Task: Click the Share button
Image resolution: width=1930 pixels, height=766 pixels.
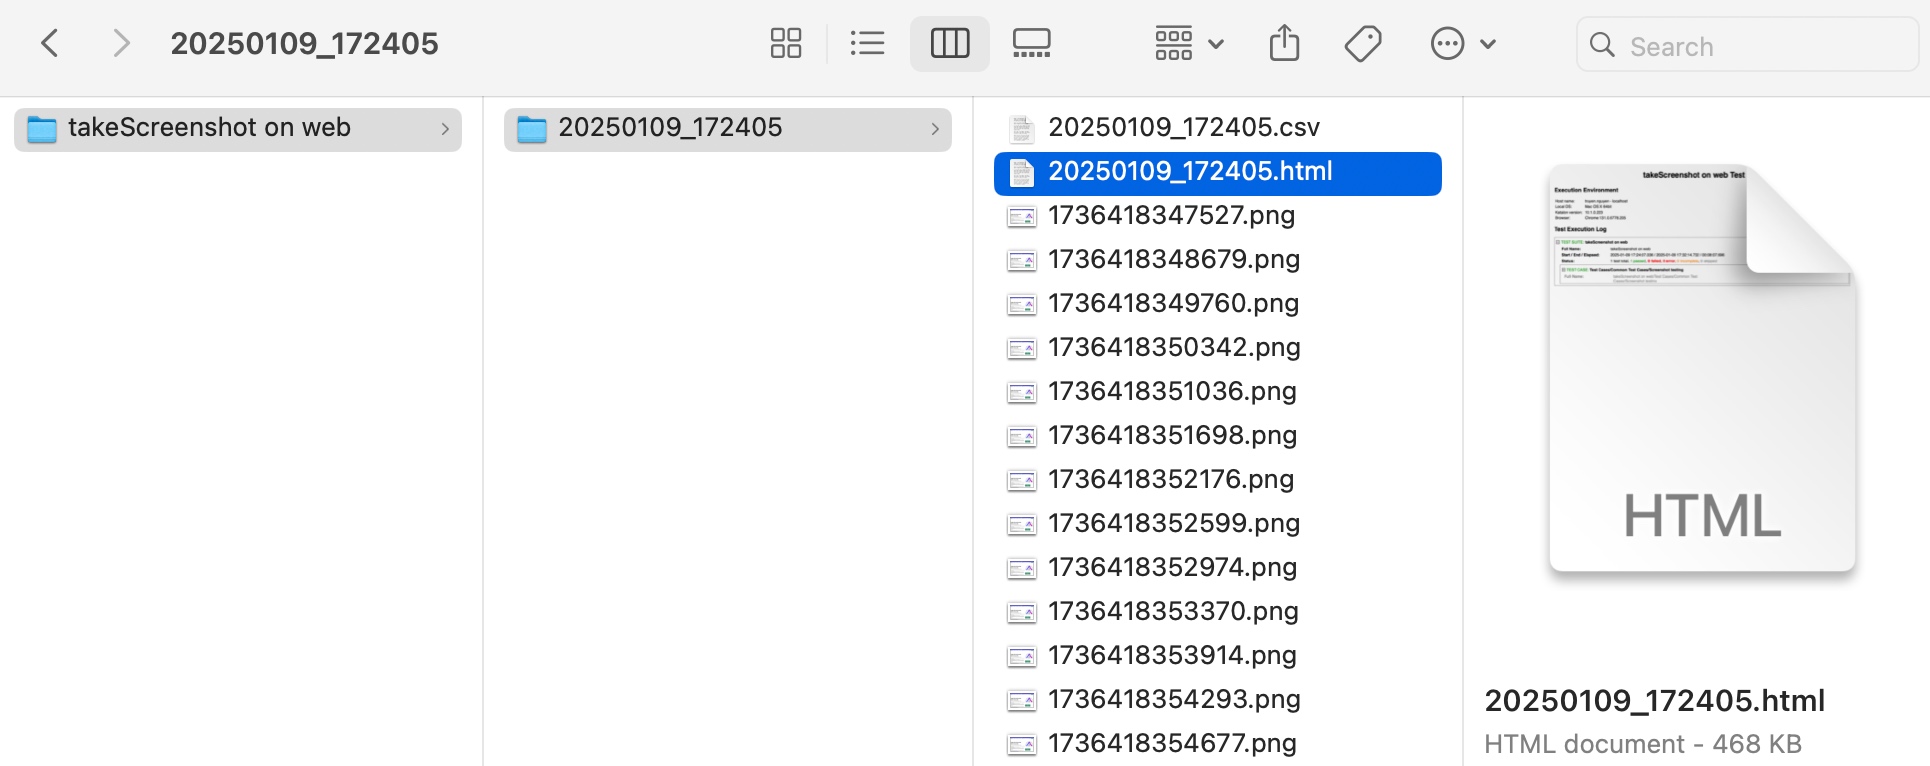Action: click(x=1284, y=43)
